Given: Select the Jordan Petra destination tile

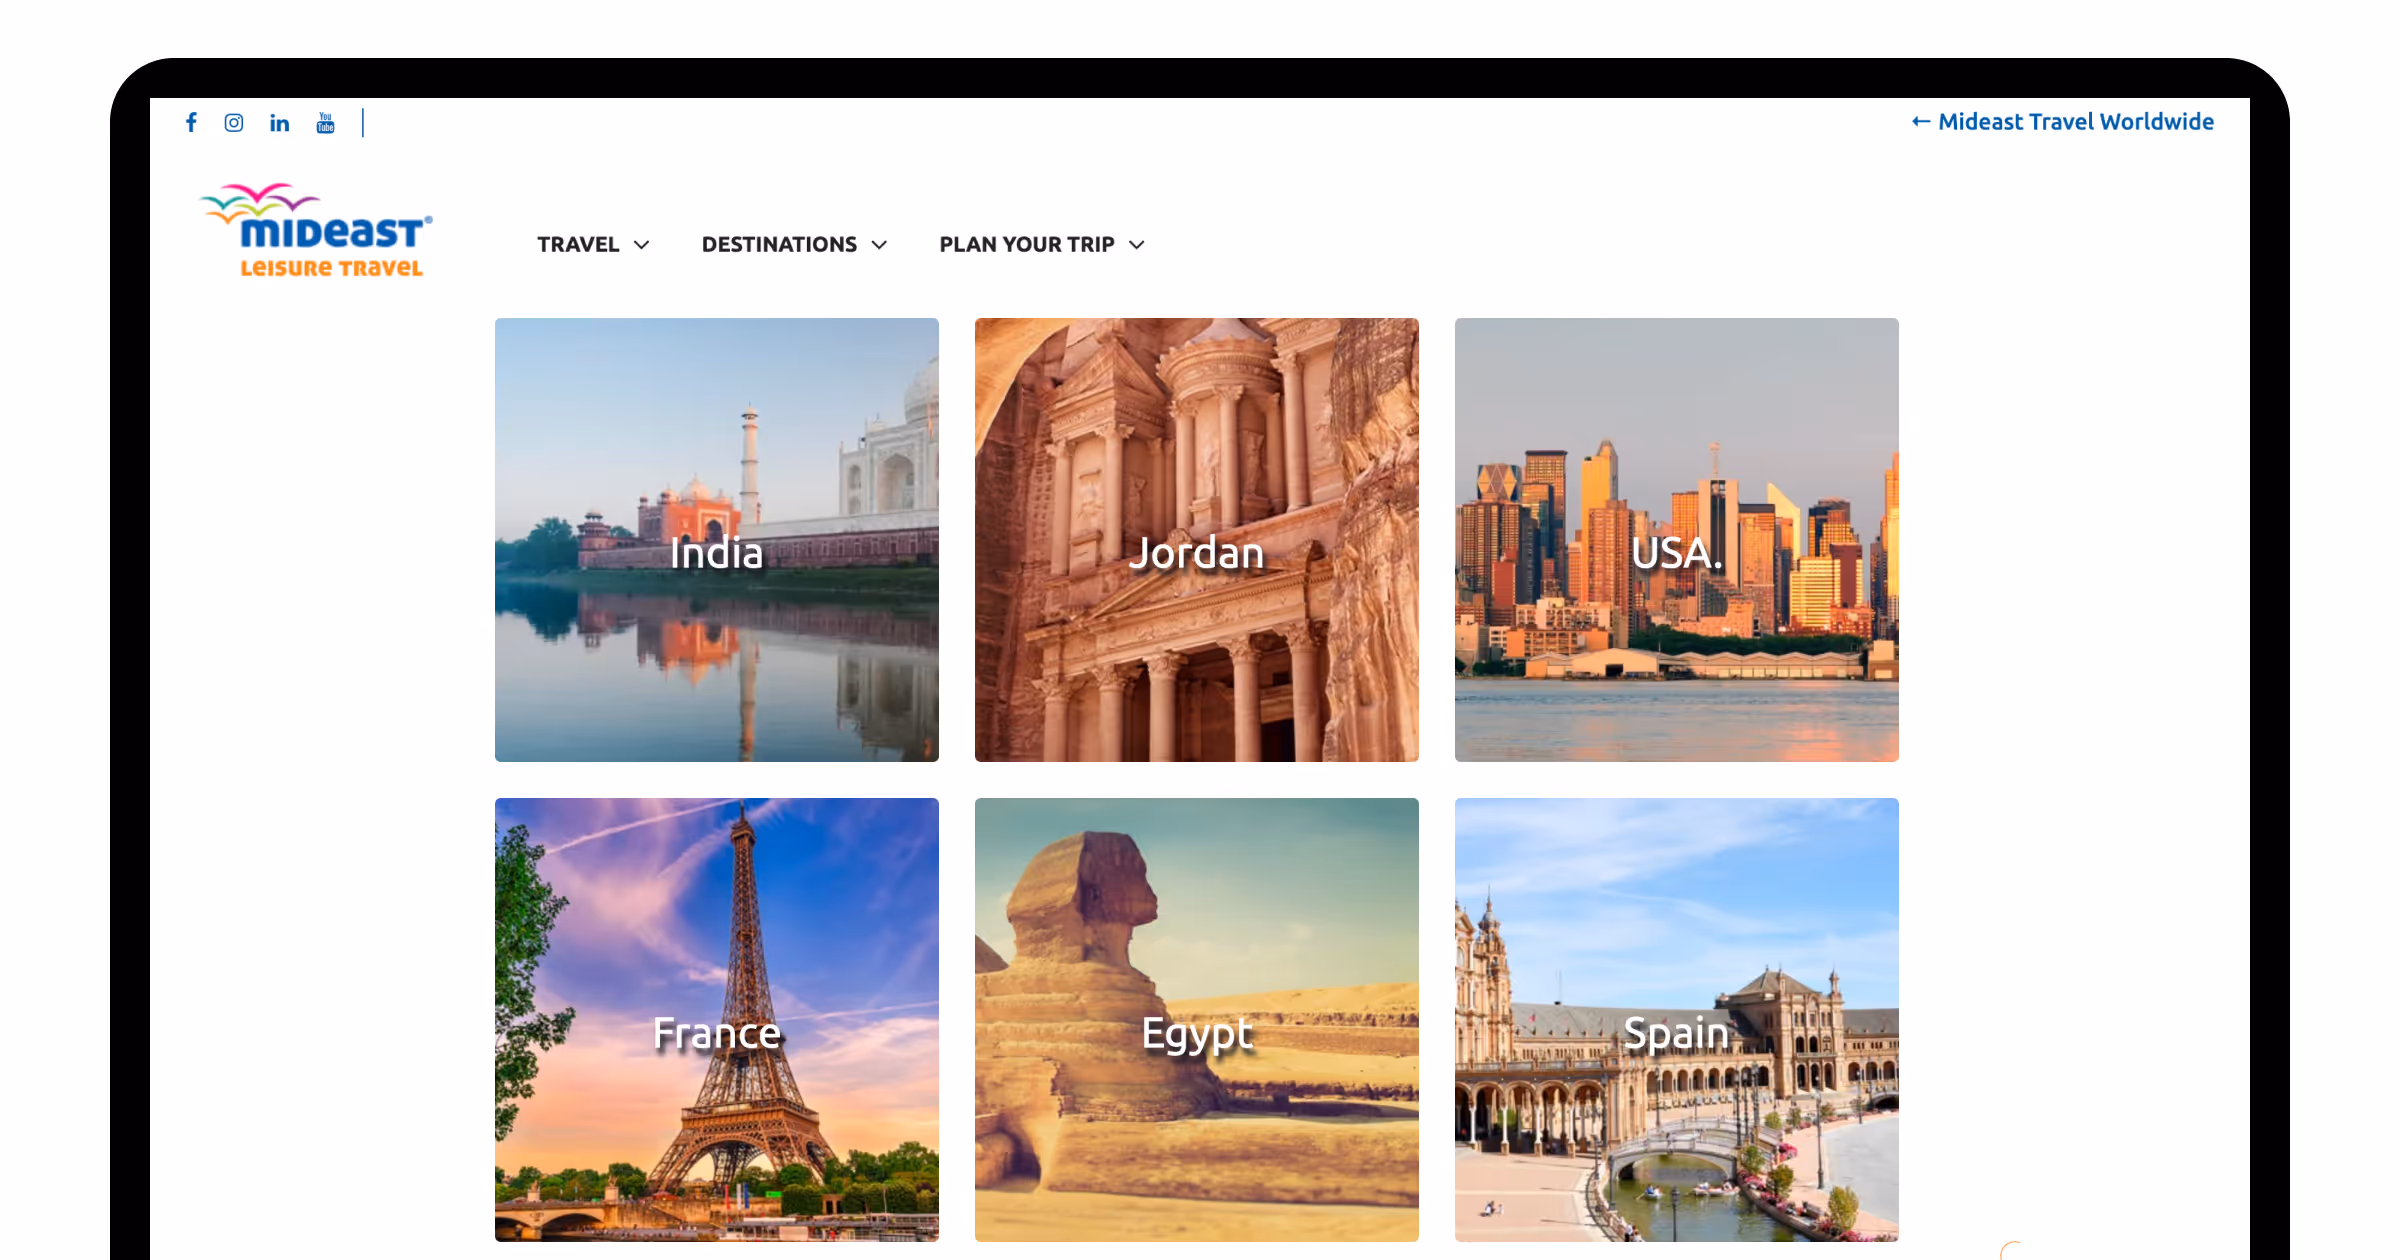Looking at the screenshot, I should point(1197,540).
